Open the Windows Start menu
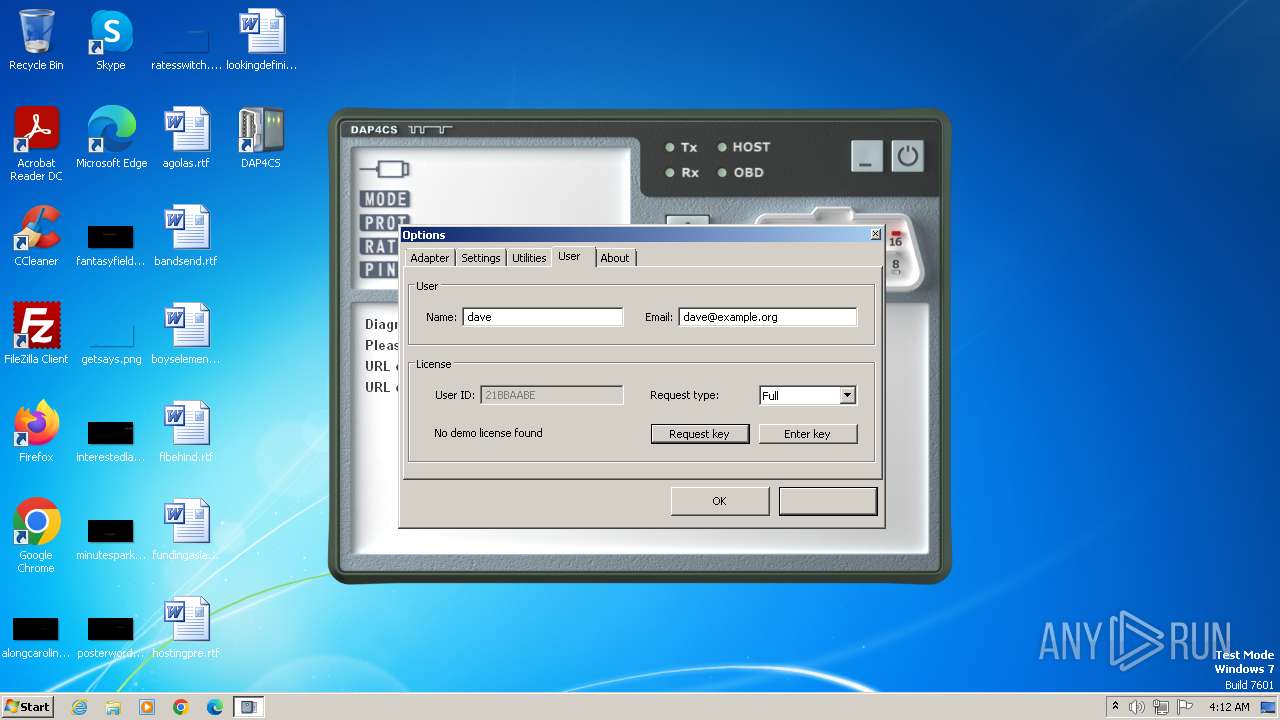The image size is (1280, 720). click(x=28, y=706)
